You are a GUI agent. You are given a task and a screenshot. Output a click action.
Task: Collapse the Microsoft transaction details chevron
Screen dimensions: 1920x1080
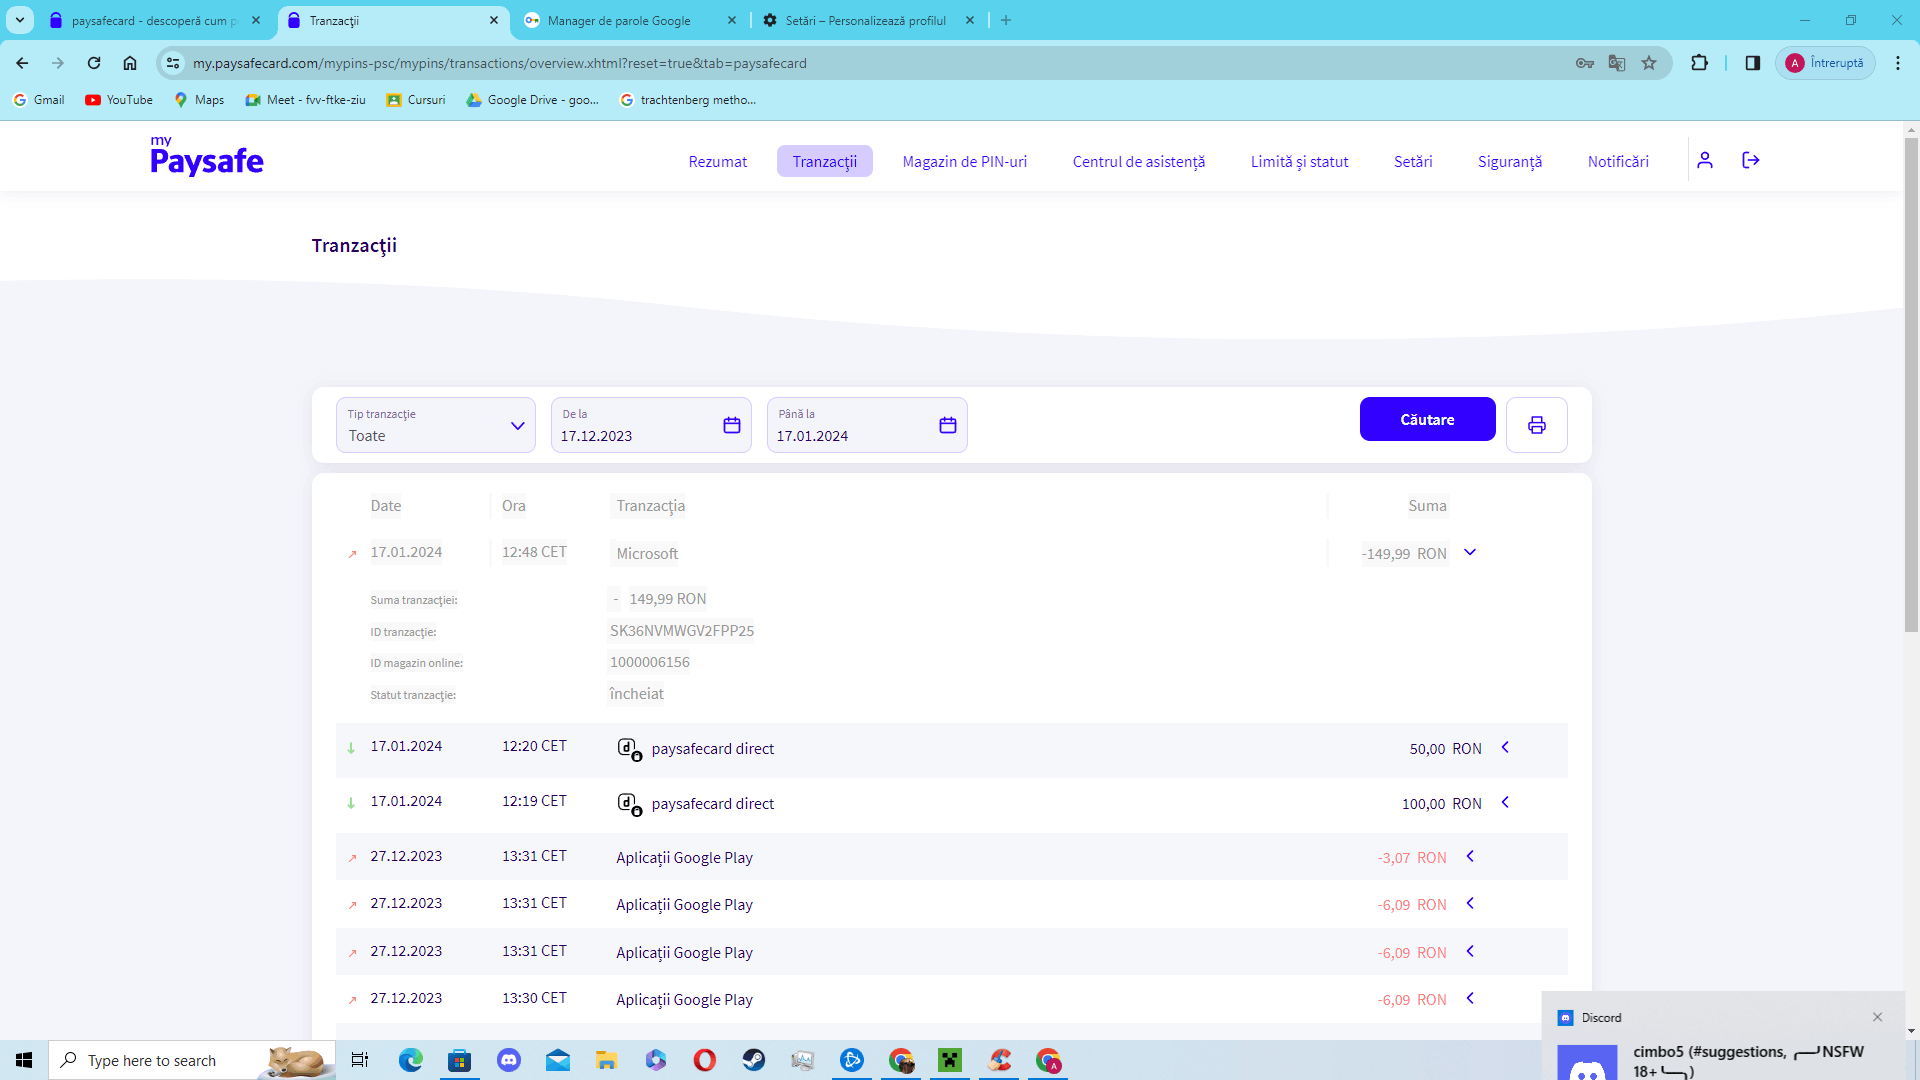1470,552
